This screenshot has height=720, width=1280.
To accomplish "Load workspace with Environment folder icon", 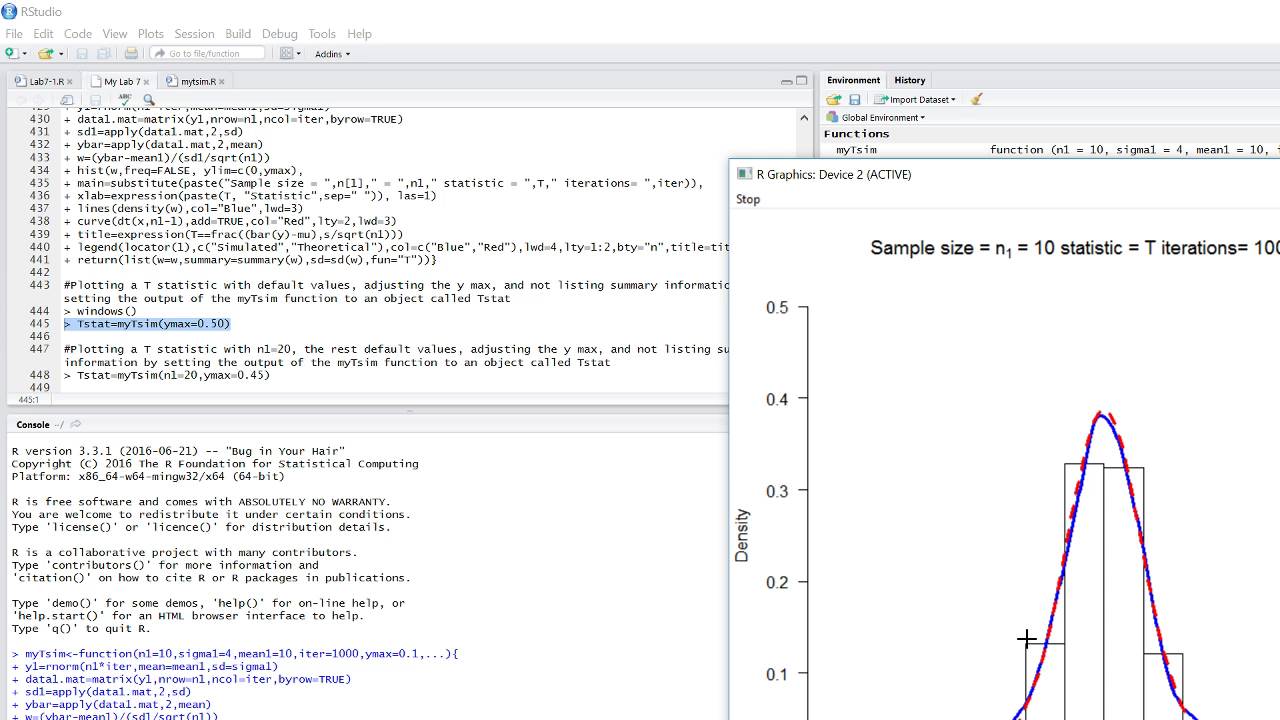I will 833,99.
